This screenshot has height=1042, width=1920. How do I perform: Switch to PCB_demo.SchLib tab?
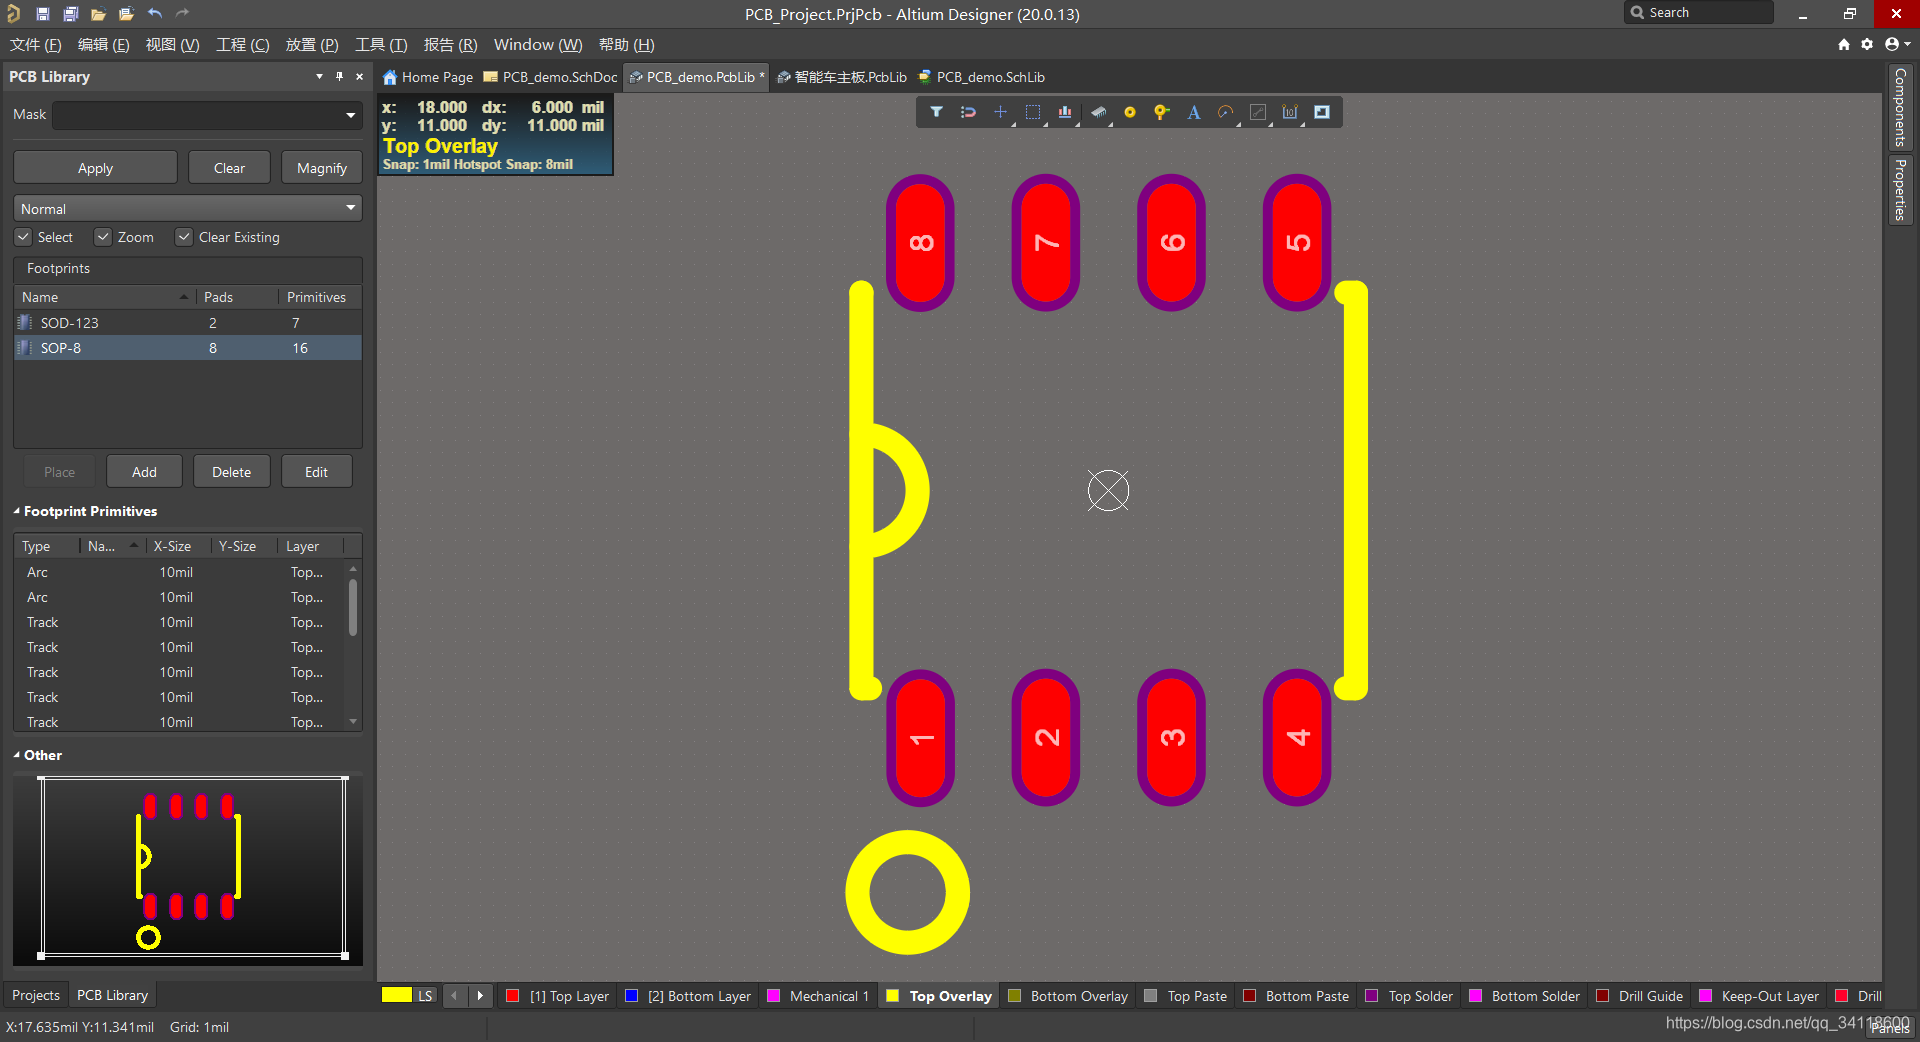tap(981, 77)
